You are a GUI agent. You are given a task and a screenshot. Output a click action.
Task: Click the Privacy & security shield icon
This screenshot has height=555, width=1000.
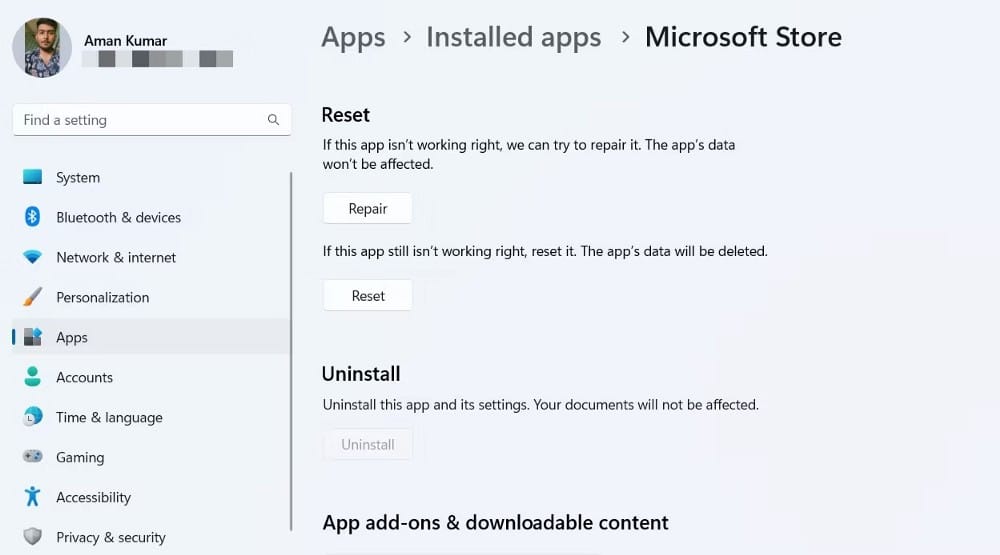33,536
